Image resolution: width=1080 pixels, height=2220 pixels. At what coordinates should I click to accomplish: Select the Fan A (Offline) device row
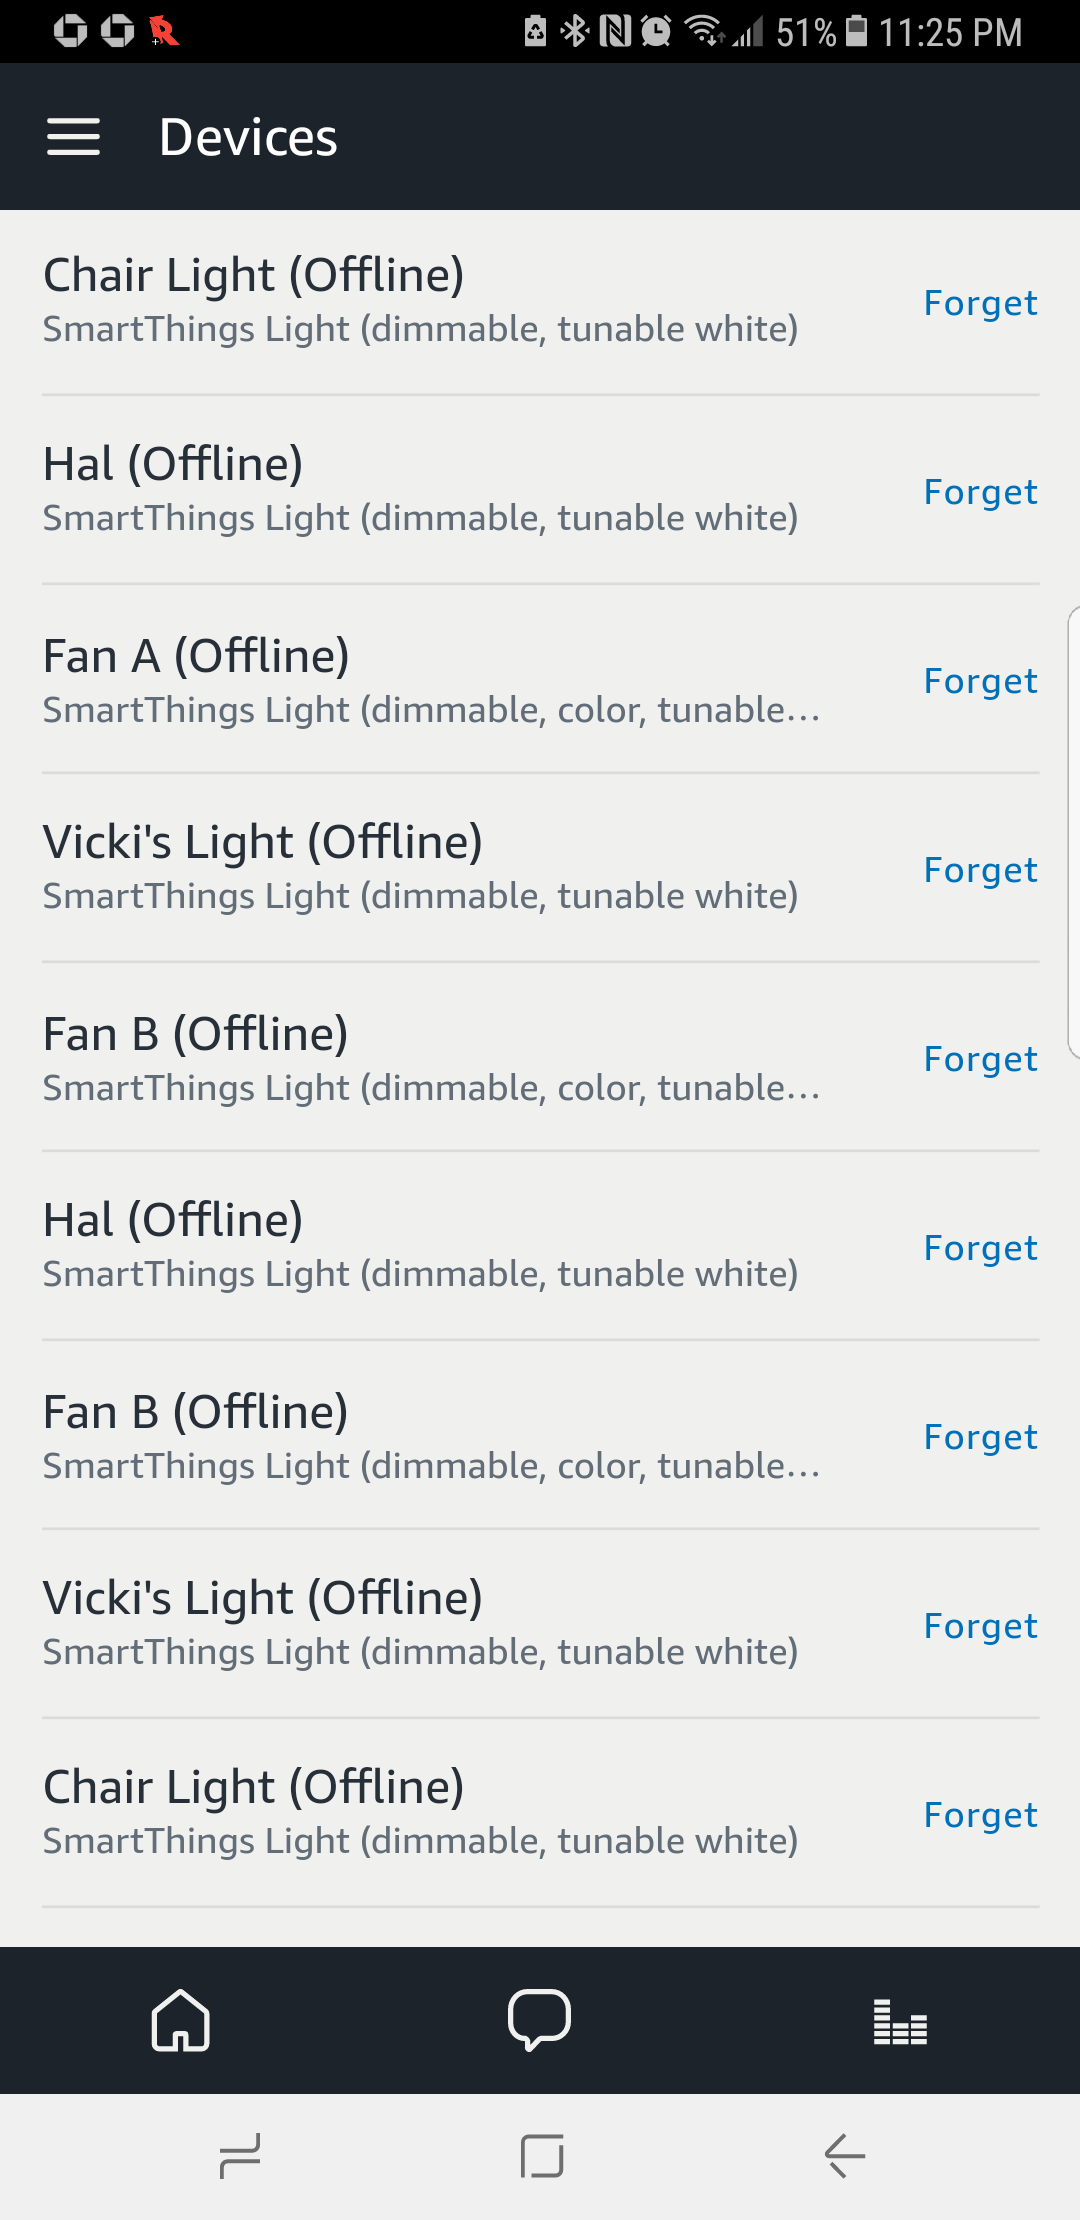(430, 680)
